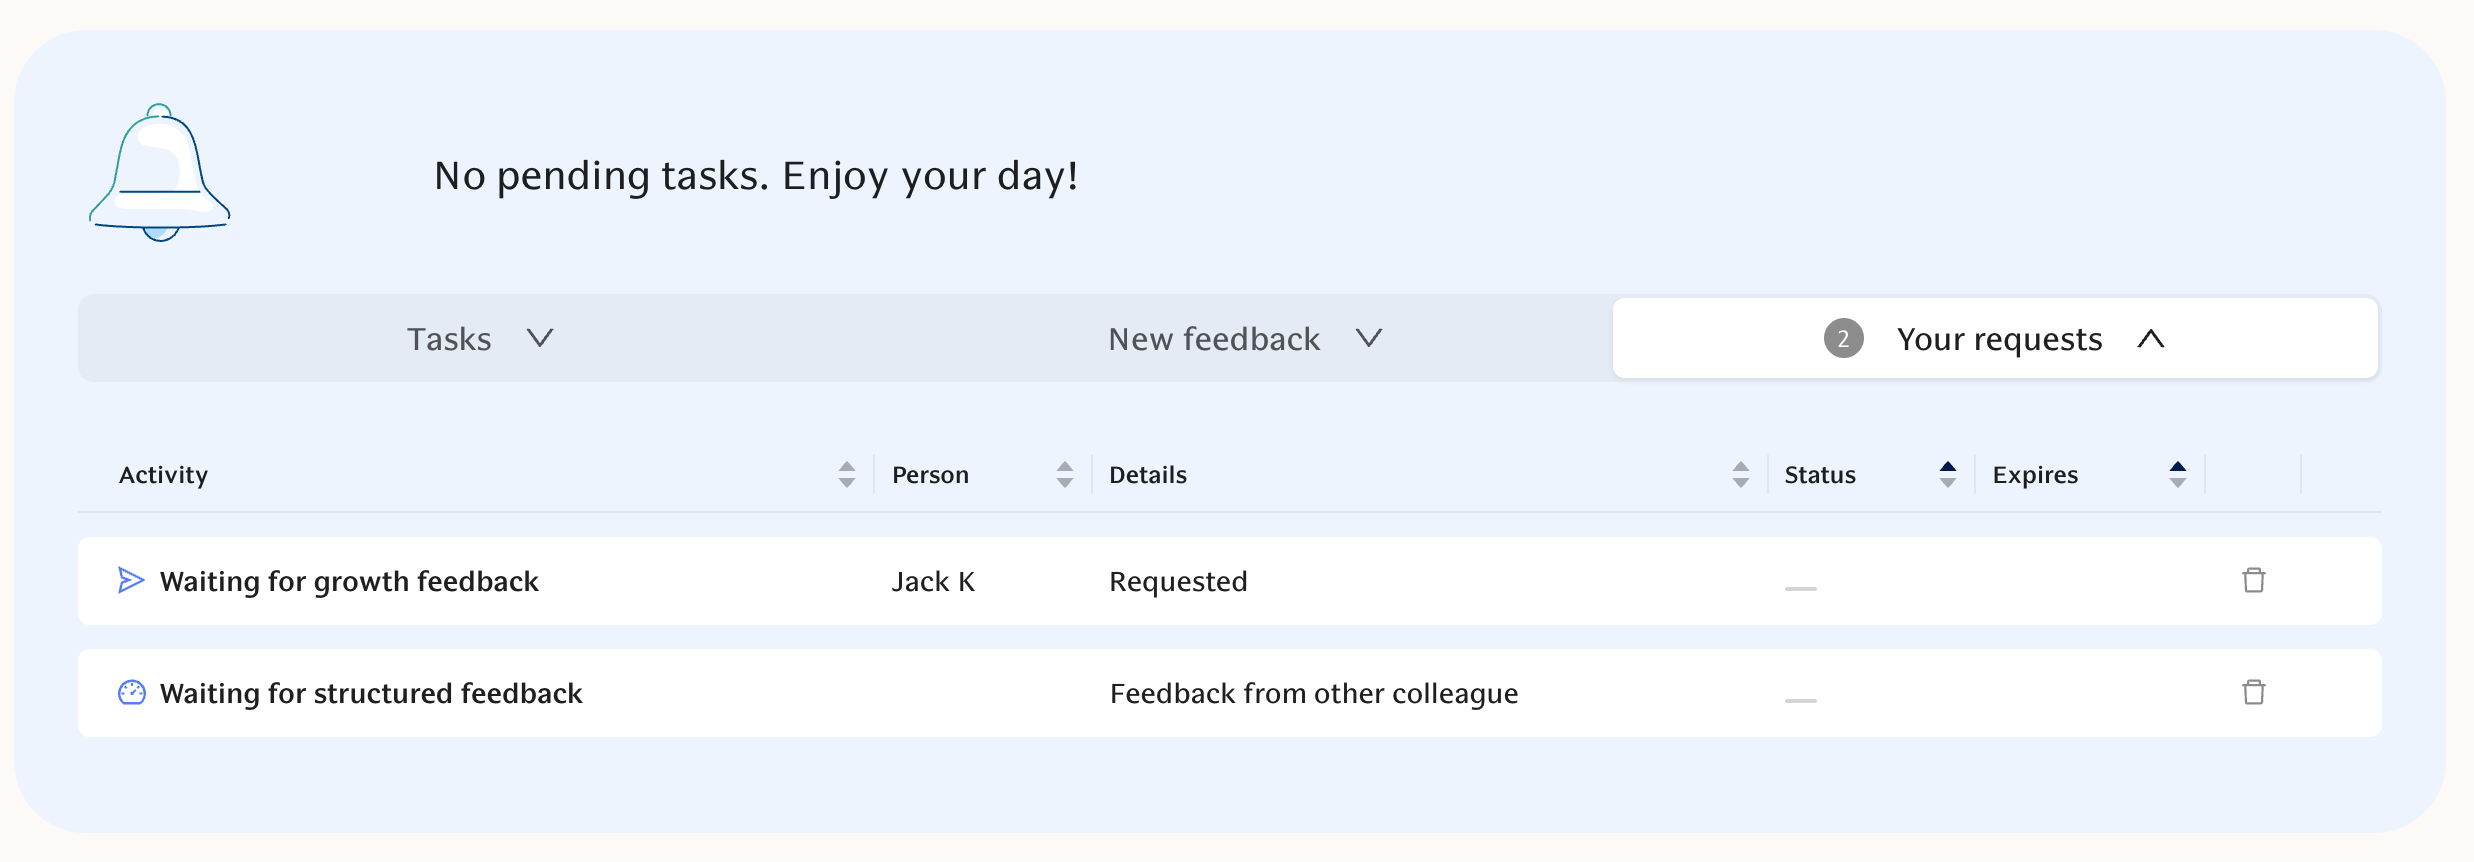The height and width of the screenshot is (862, 2474).
Task: Click the notification bell icon
Action: pos(160,174)
